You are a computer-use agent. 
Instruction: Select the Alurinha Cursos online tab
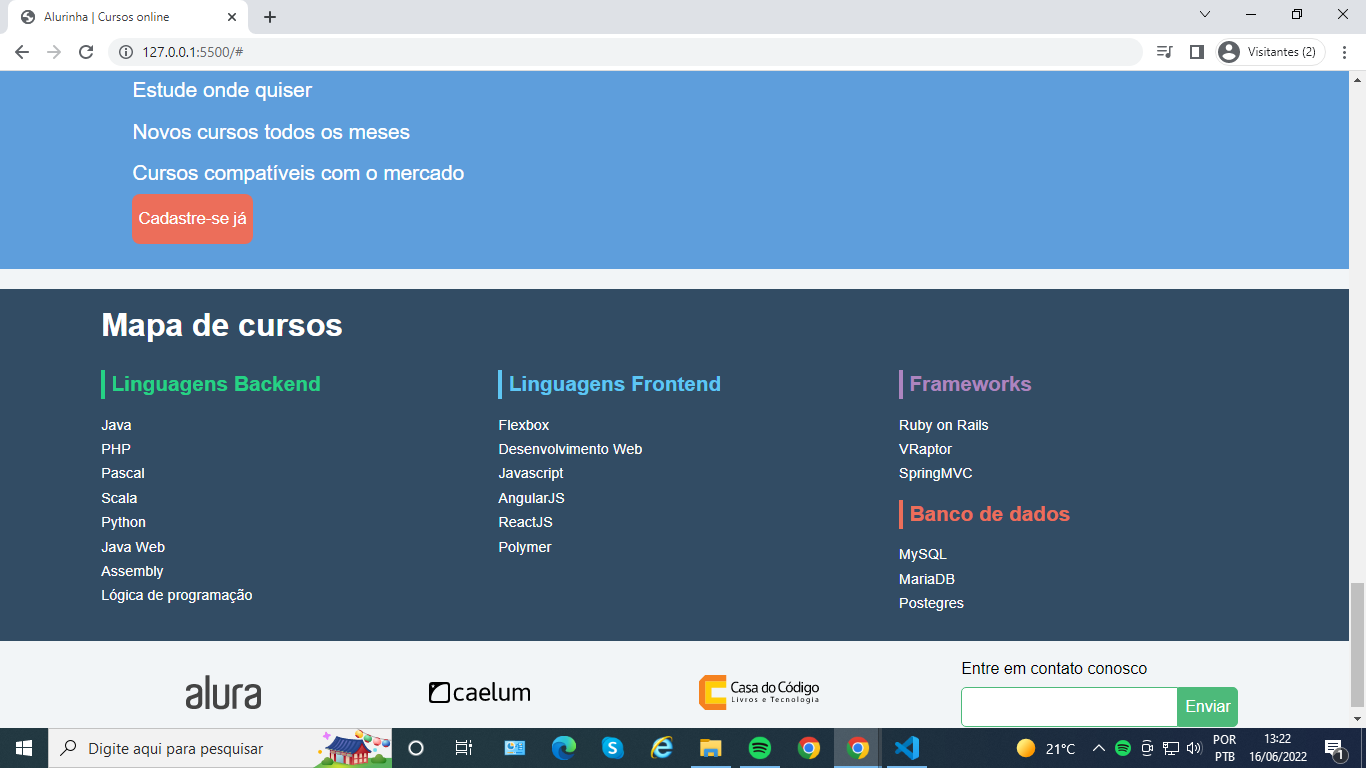[128, 17]
